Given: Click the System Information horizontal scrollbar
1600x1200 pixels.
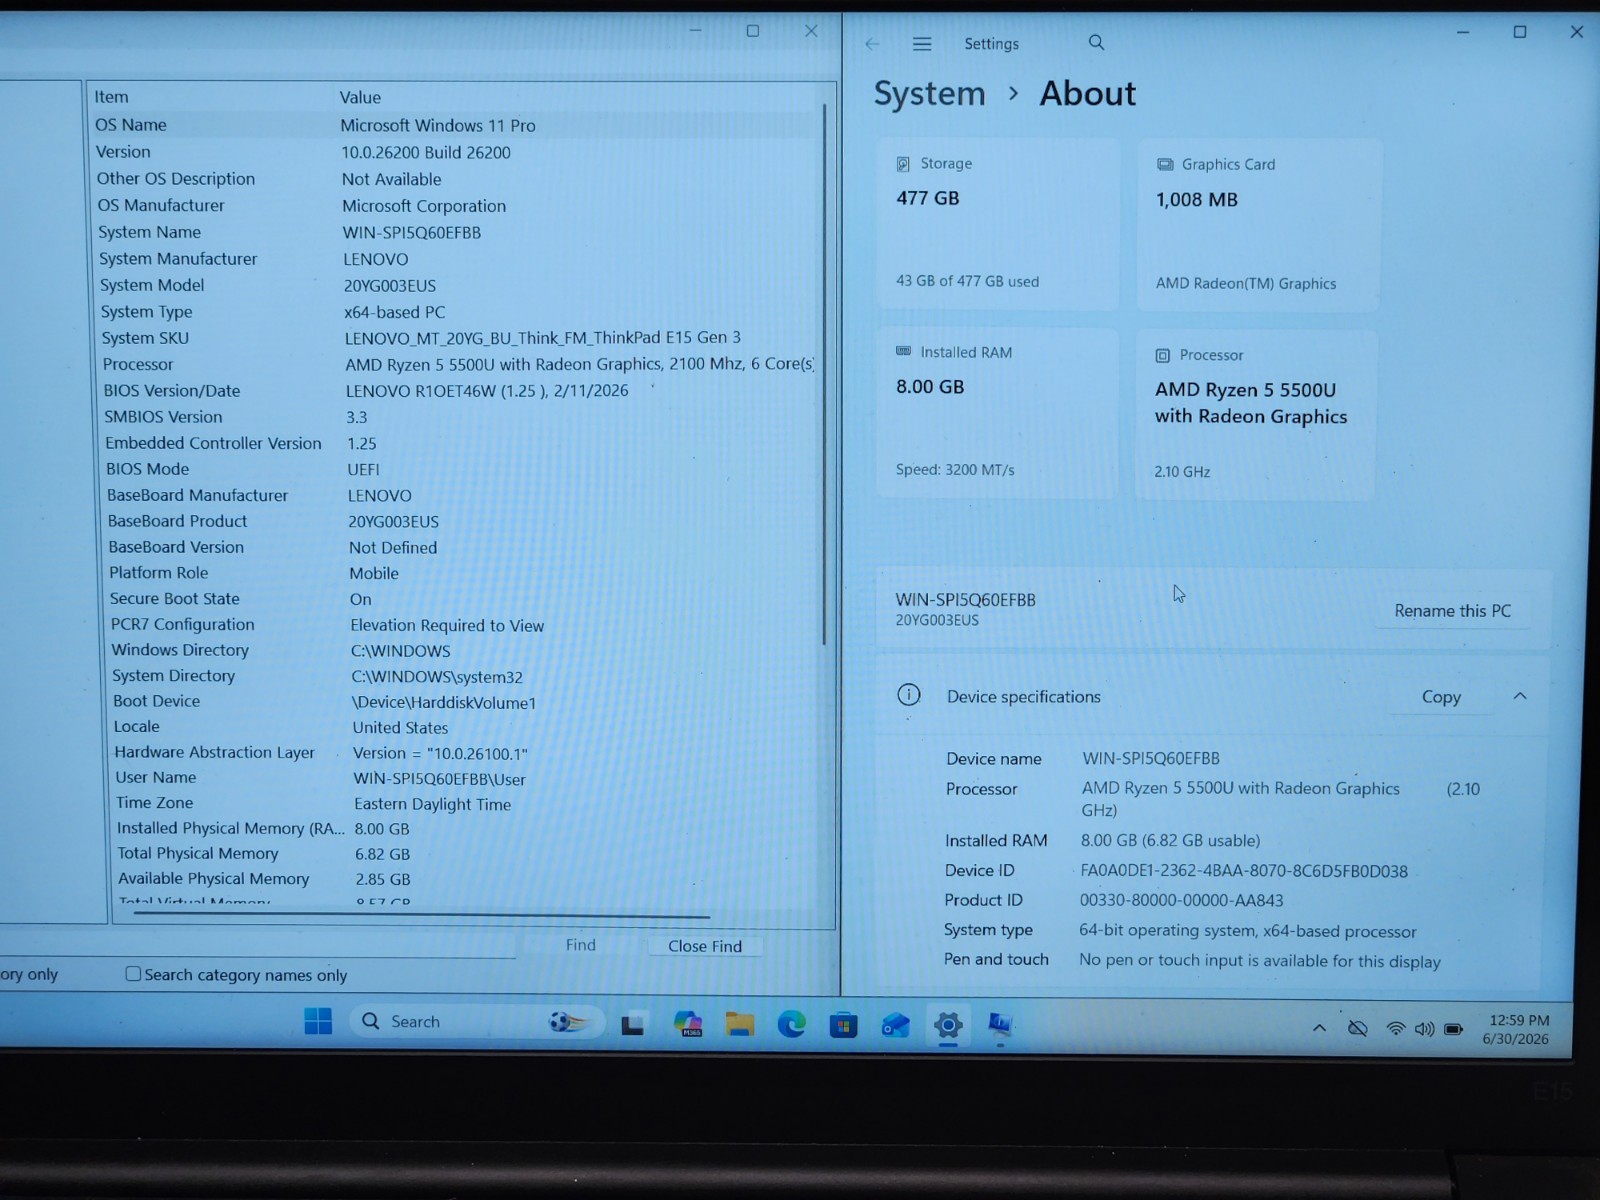Looking at the screenshot, I should click(x=421, y=915).
